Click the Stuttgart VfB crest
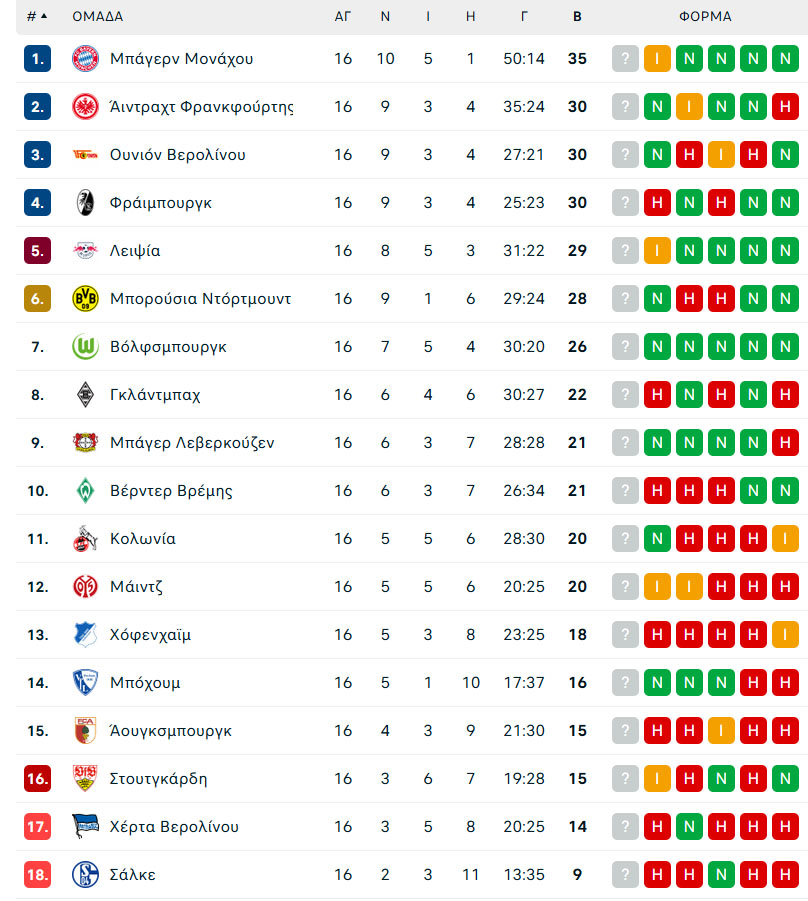The image size is (808, 901). (x=85, y=779)
